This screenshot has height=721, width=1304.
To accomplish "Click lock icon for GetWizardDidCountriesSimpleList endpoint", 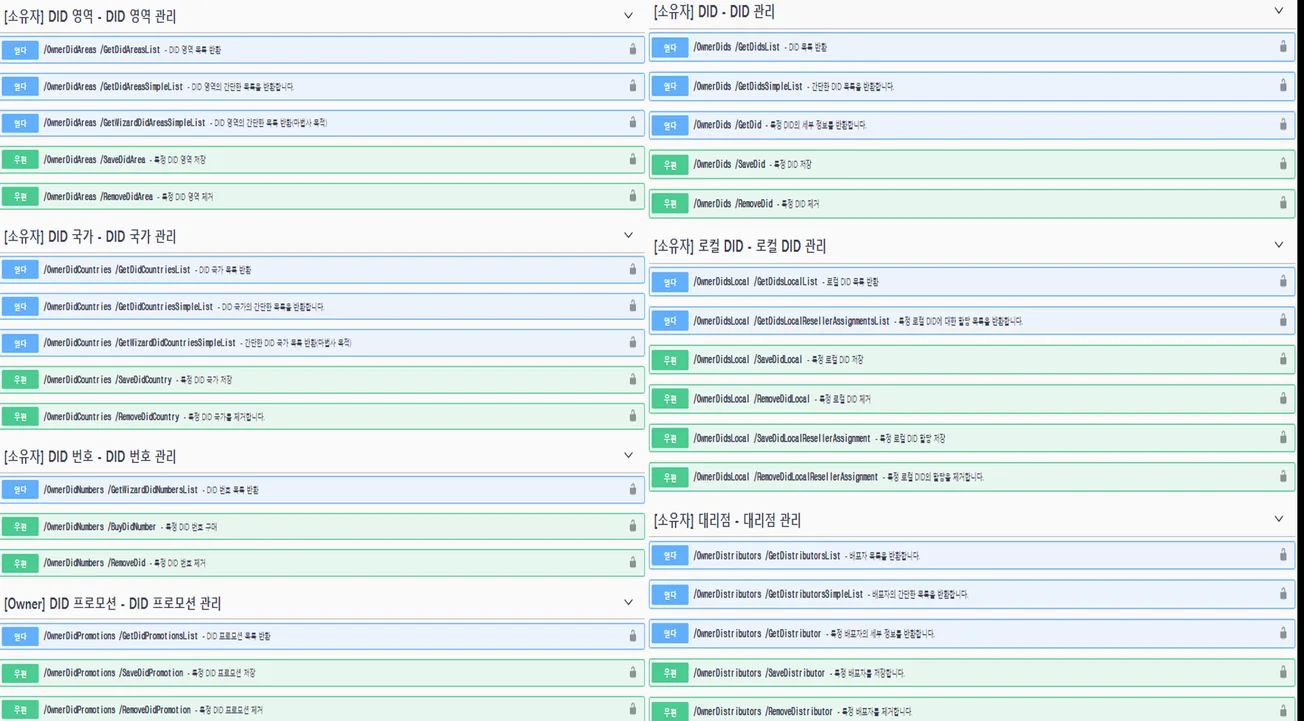I will (x=632, y=342).
